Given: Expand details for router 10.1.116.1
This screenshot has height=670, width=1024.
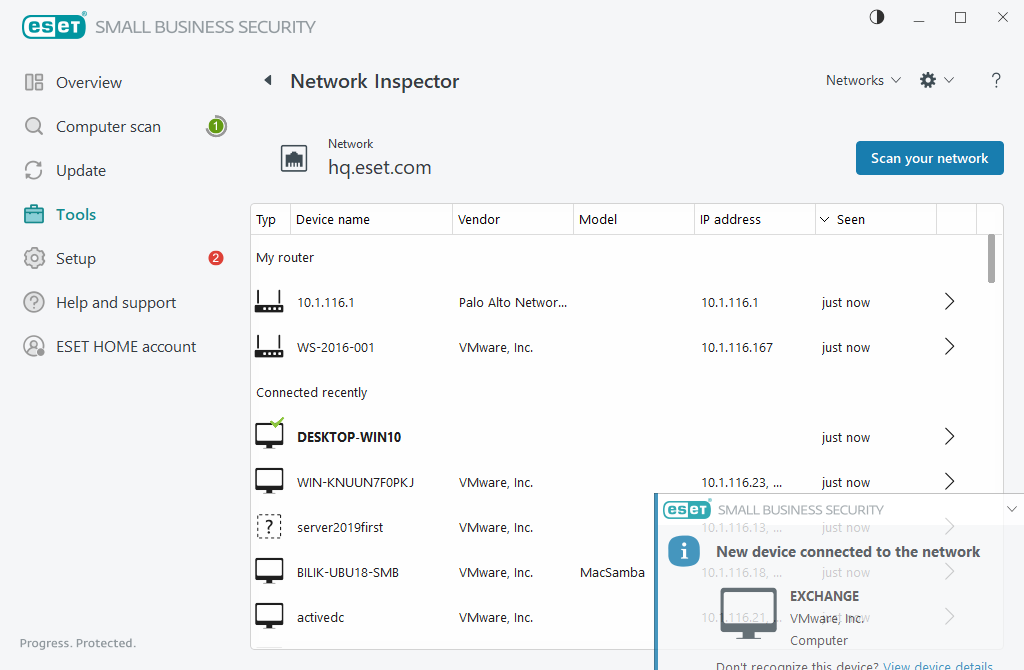Looking at the screenshot, I should (950, 302).
